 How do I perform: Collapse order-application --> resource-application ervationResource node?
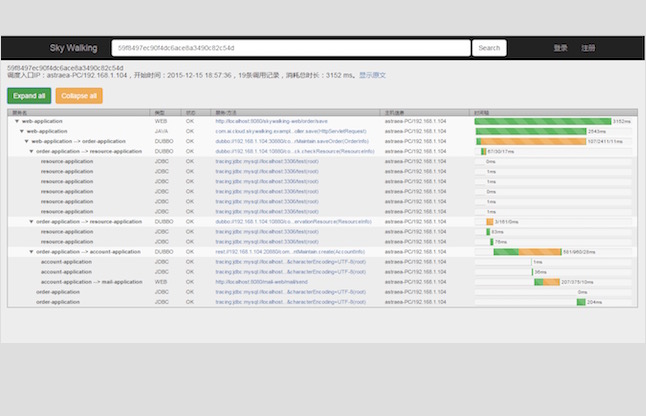point(31,222)
